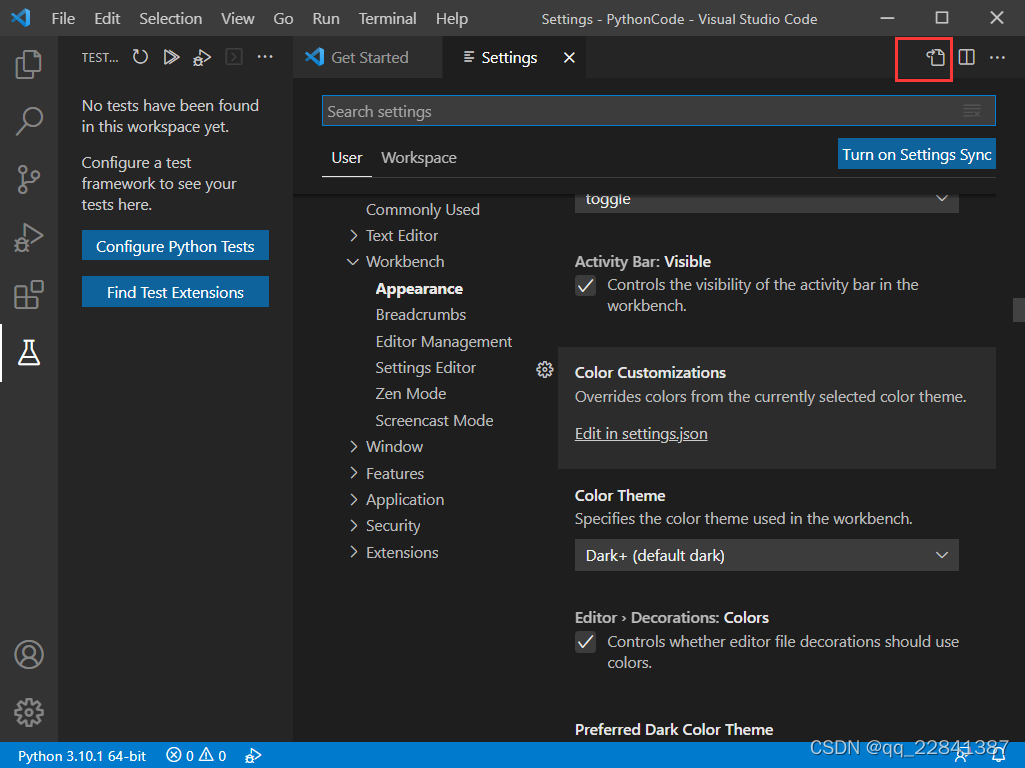Open the Terminal menu

point(387,18)
